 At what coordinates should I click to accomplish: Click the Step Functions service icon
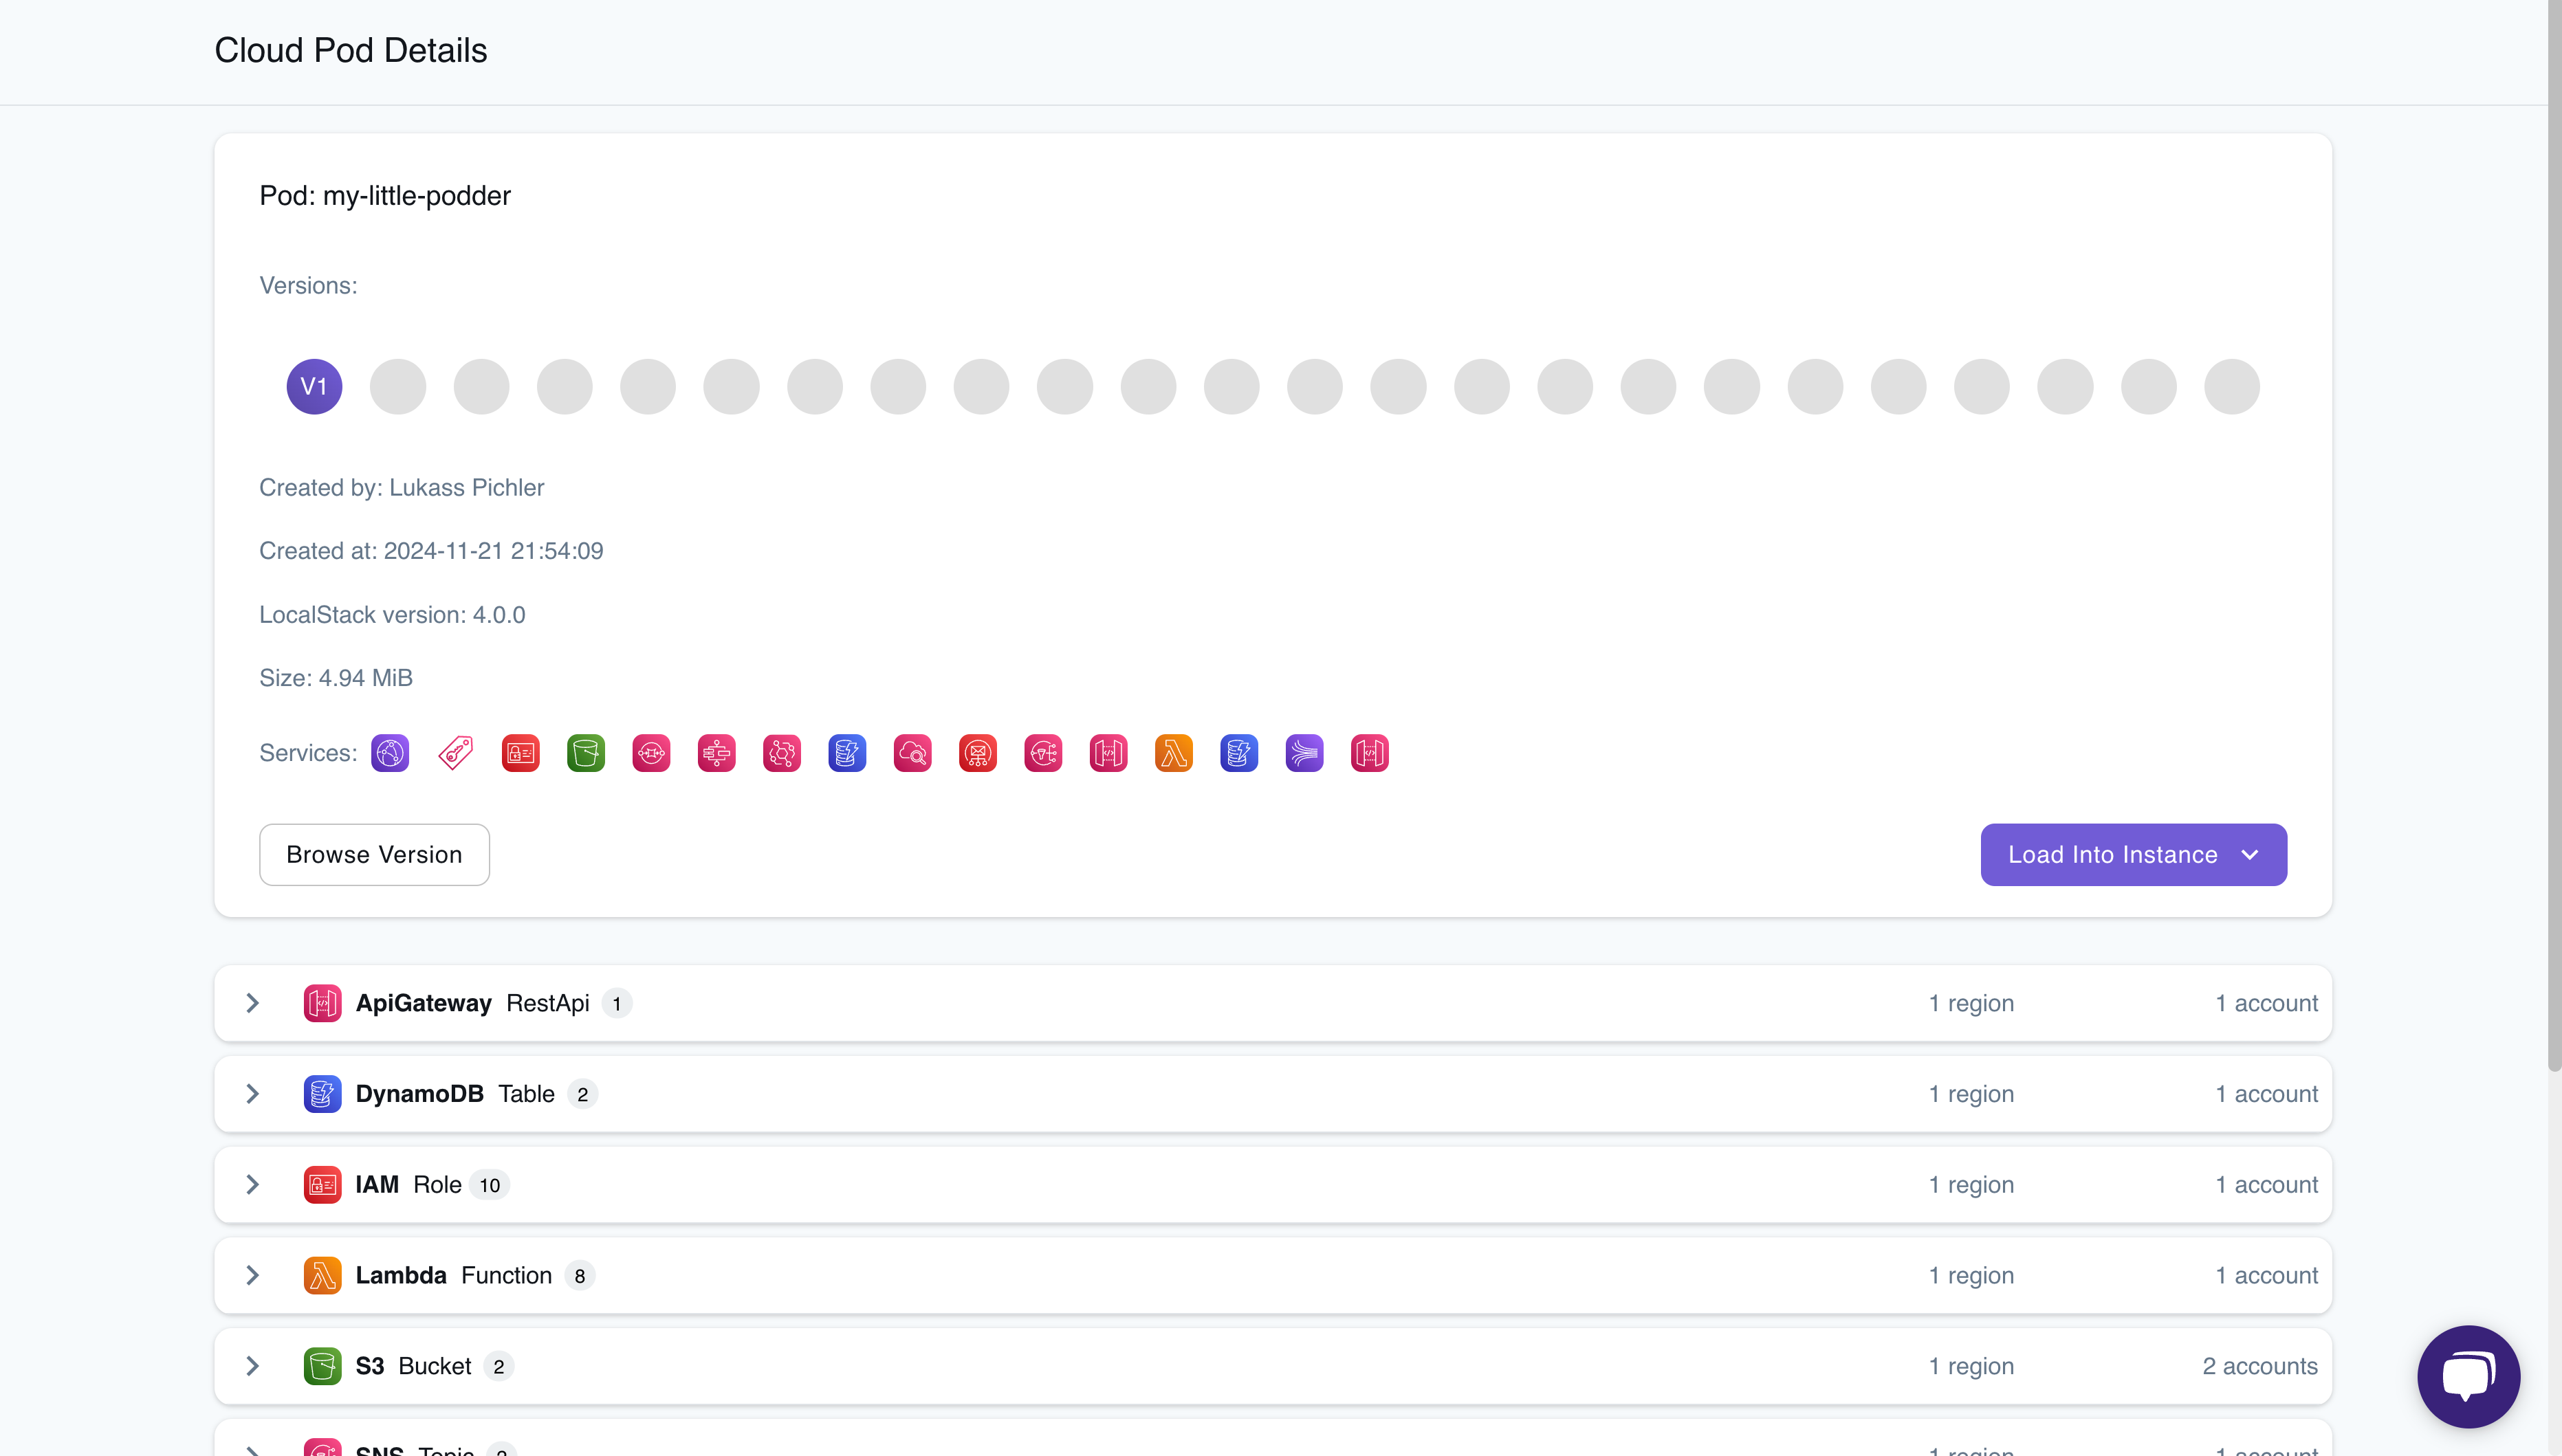pos(716,753)
